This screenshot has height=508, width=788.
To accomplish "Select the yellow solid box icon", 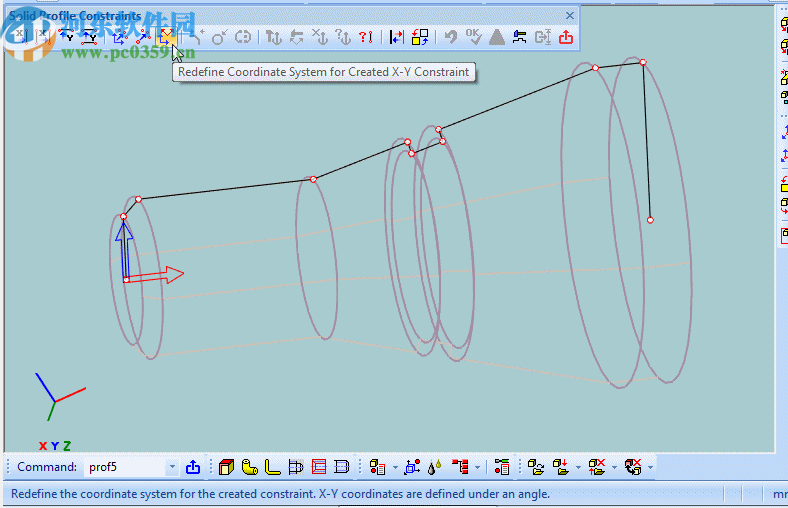I will (x=227, y=467).
